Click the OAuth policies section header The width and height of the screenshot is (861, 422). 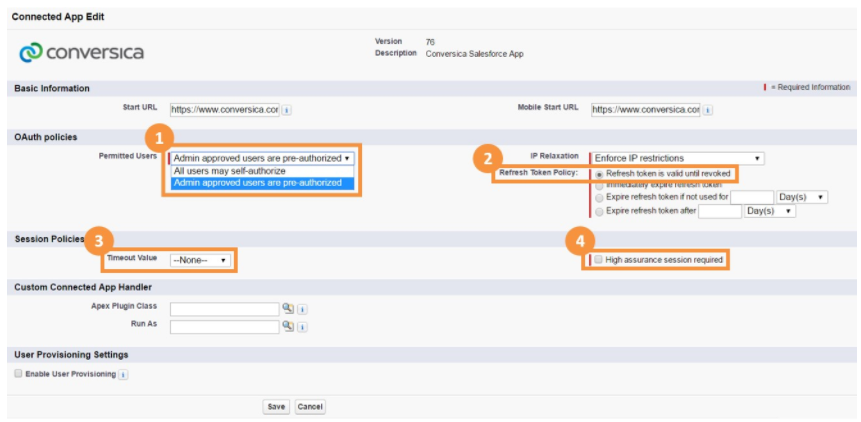click(x=46, y=137)
